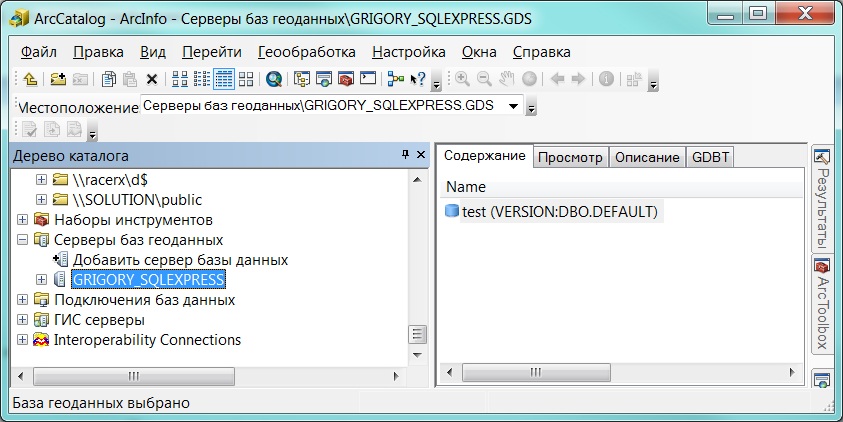The image size is (843, 422).
Task: Open the Search window icon
Action: tap(274, 80)
